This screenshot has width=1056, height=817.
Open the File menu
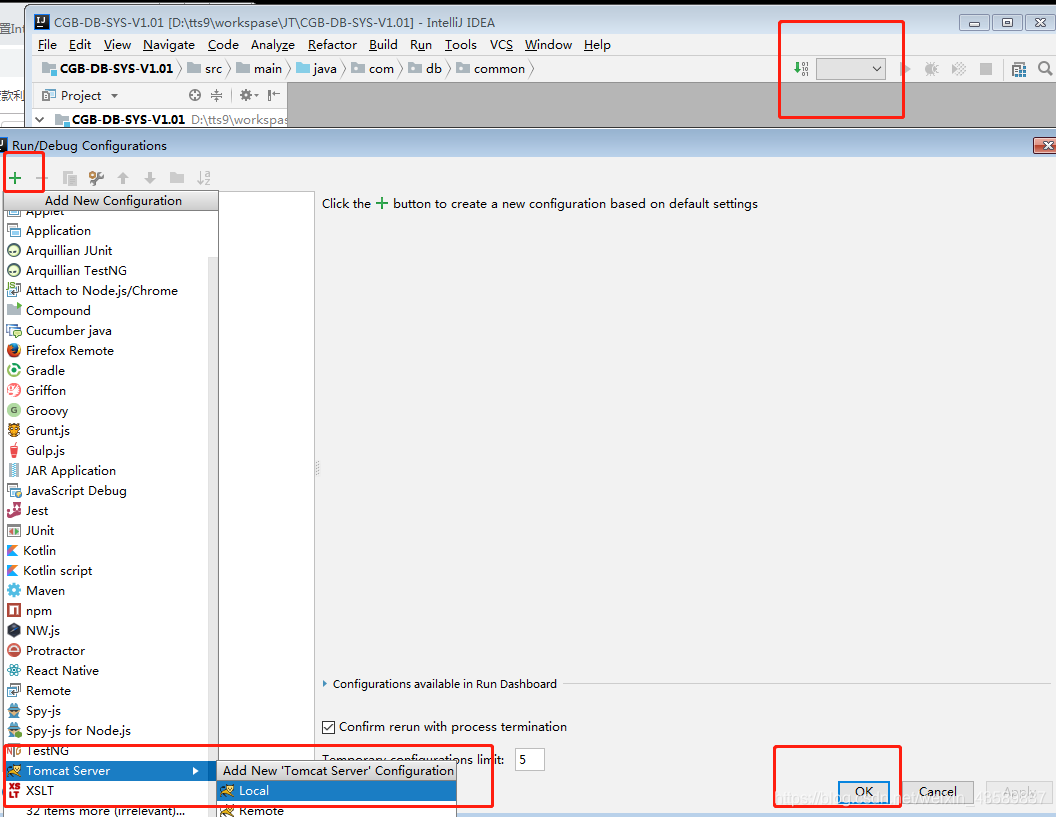(x=47, y=44)
